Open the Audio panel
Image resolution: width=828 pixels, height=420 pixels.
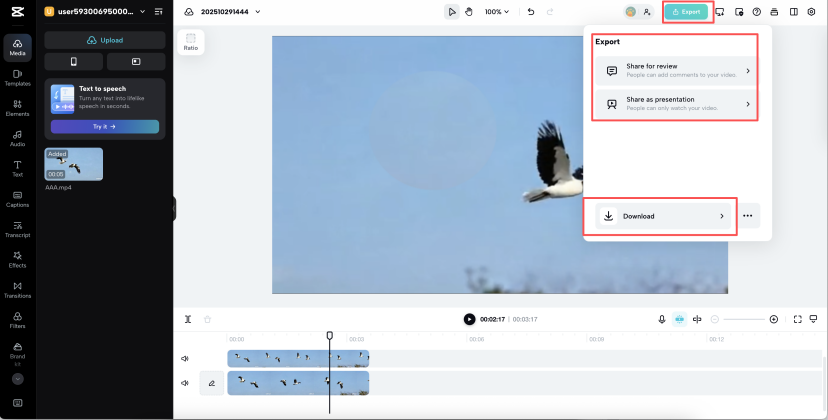tap(17, 138)
